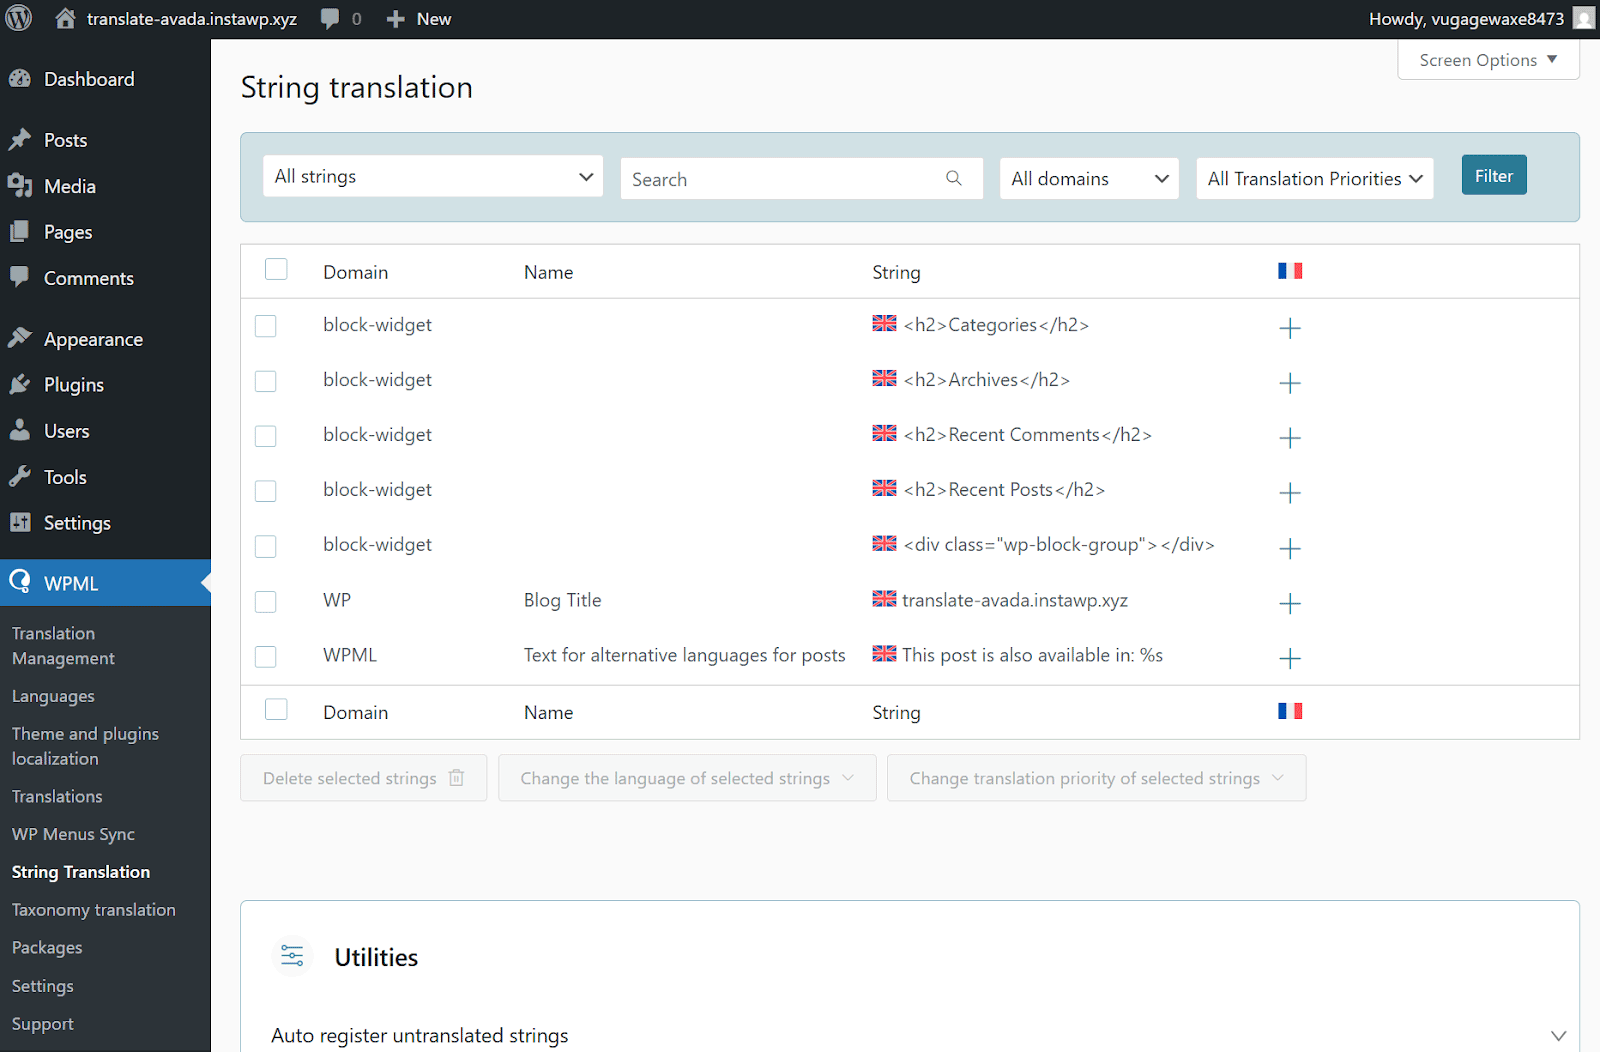Check the Blog Title row checkbox
1600x1052 pixels.
265,601
